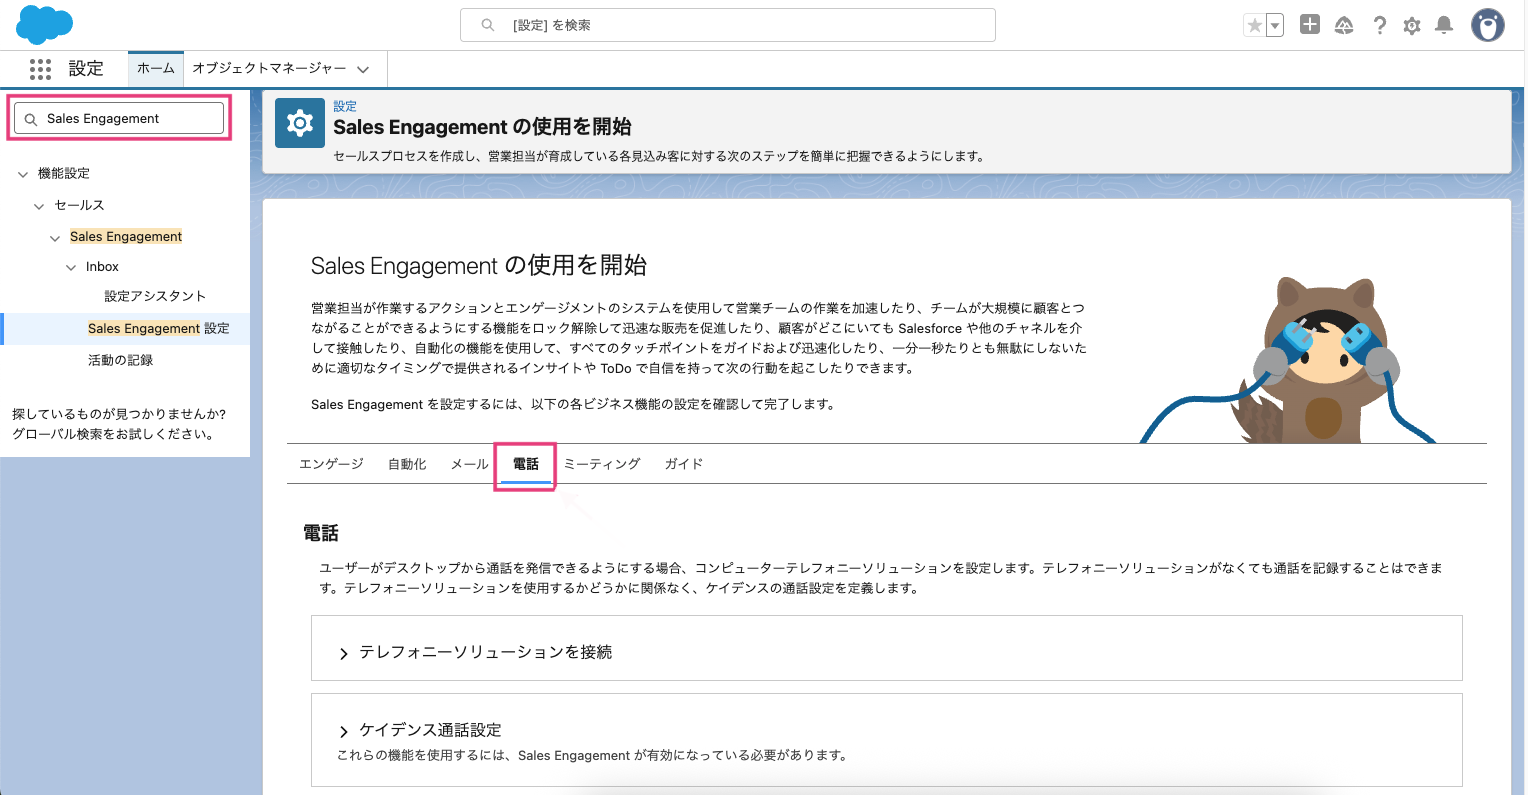Collapse the Sales Engagement tree node
This screenshot has height=795, width=1528.
55,238
